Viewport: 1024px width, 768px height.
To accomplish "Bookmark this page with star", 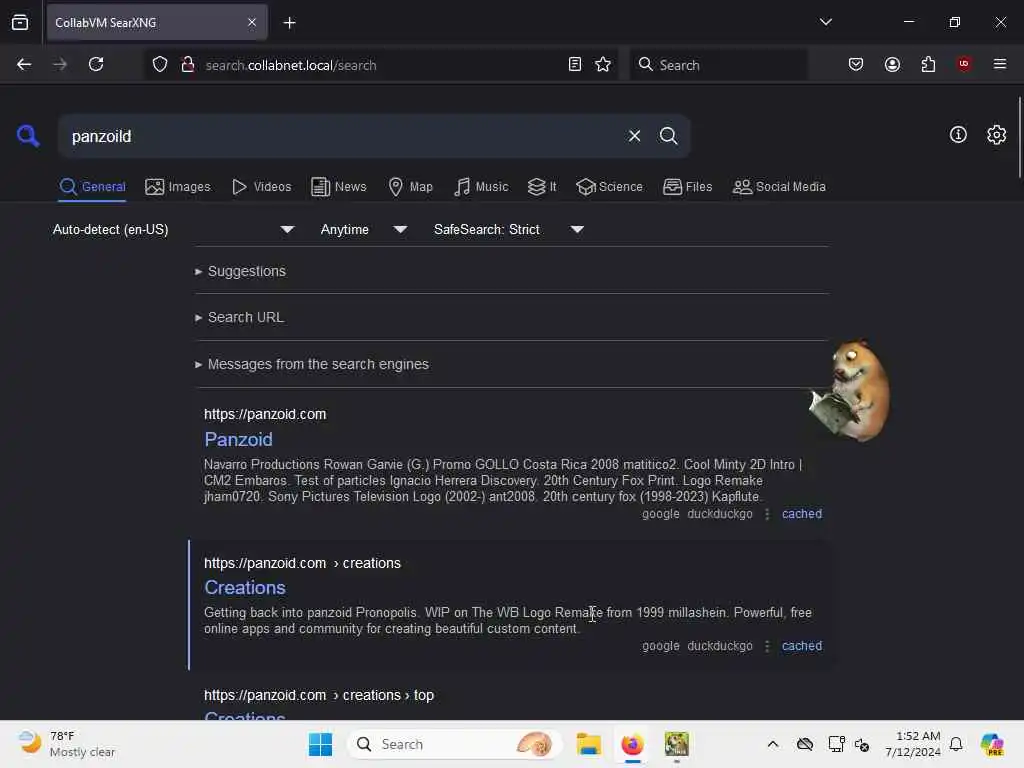I will (603, 64).
